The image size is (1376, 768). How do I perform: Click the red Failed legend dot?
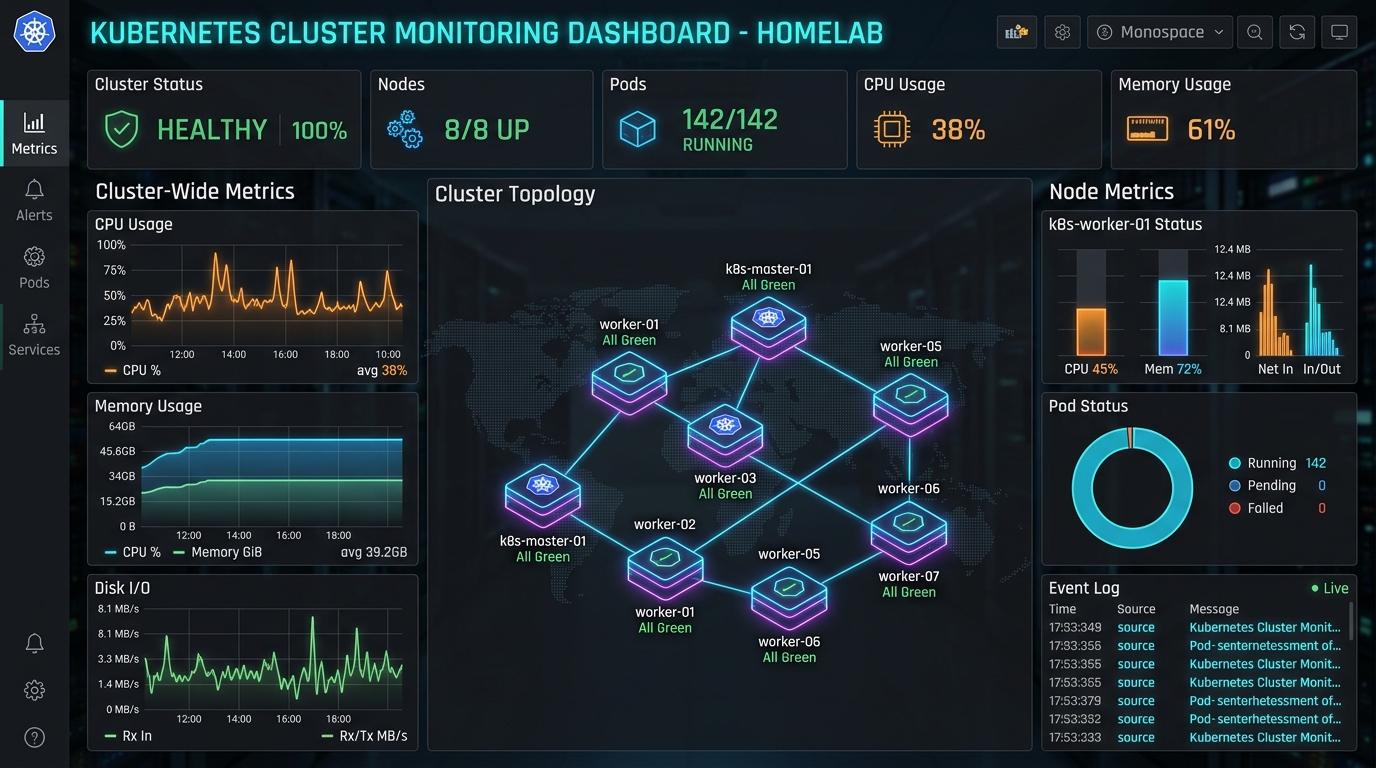click(1234, 508)
